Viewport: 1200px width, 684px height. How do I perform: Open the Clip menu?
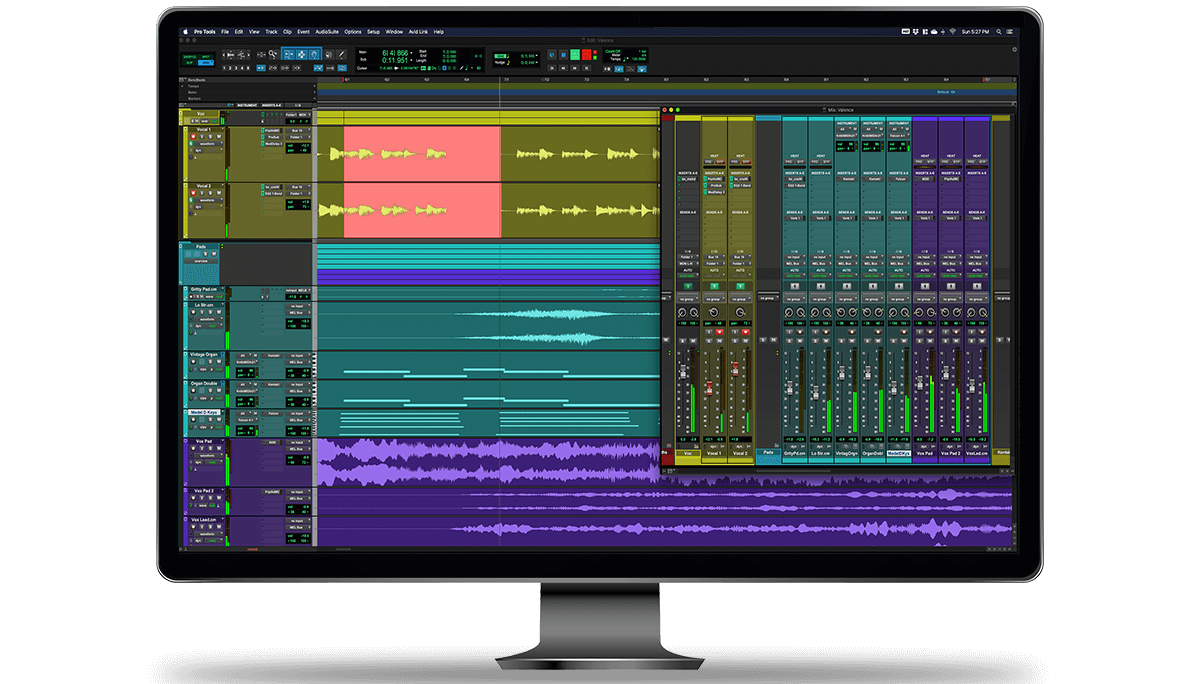click(287, 32)
